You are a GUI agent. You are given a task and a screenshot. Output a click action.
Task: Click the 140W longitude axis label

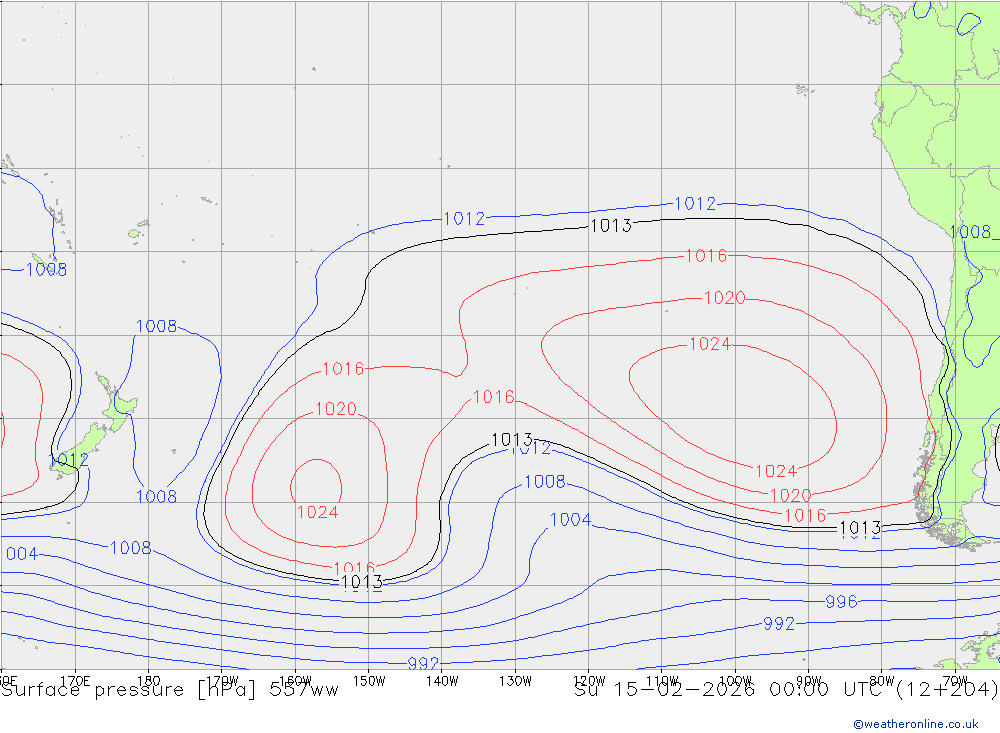(x=442, y=680)
